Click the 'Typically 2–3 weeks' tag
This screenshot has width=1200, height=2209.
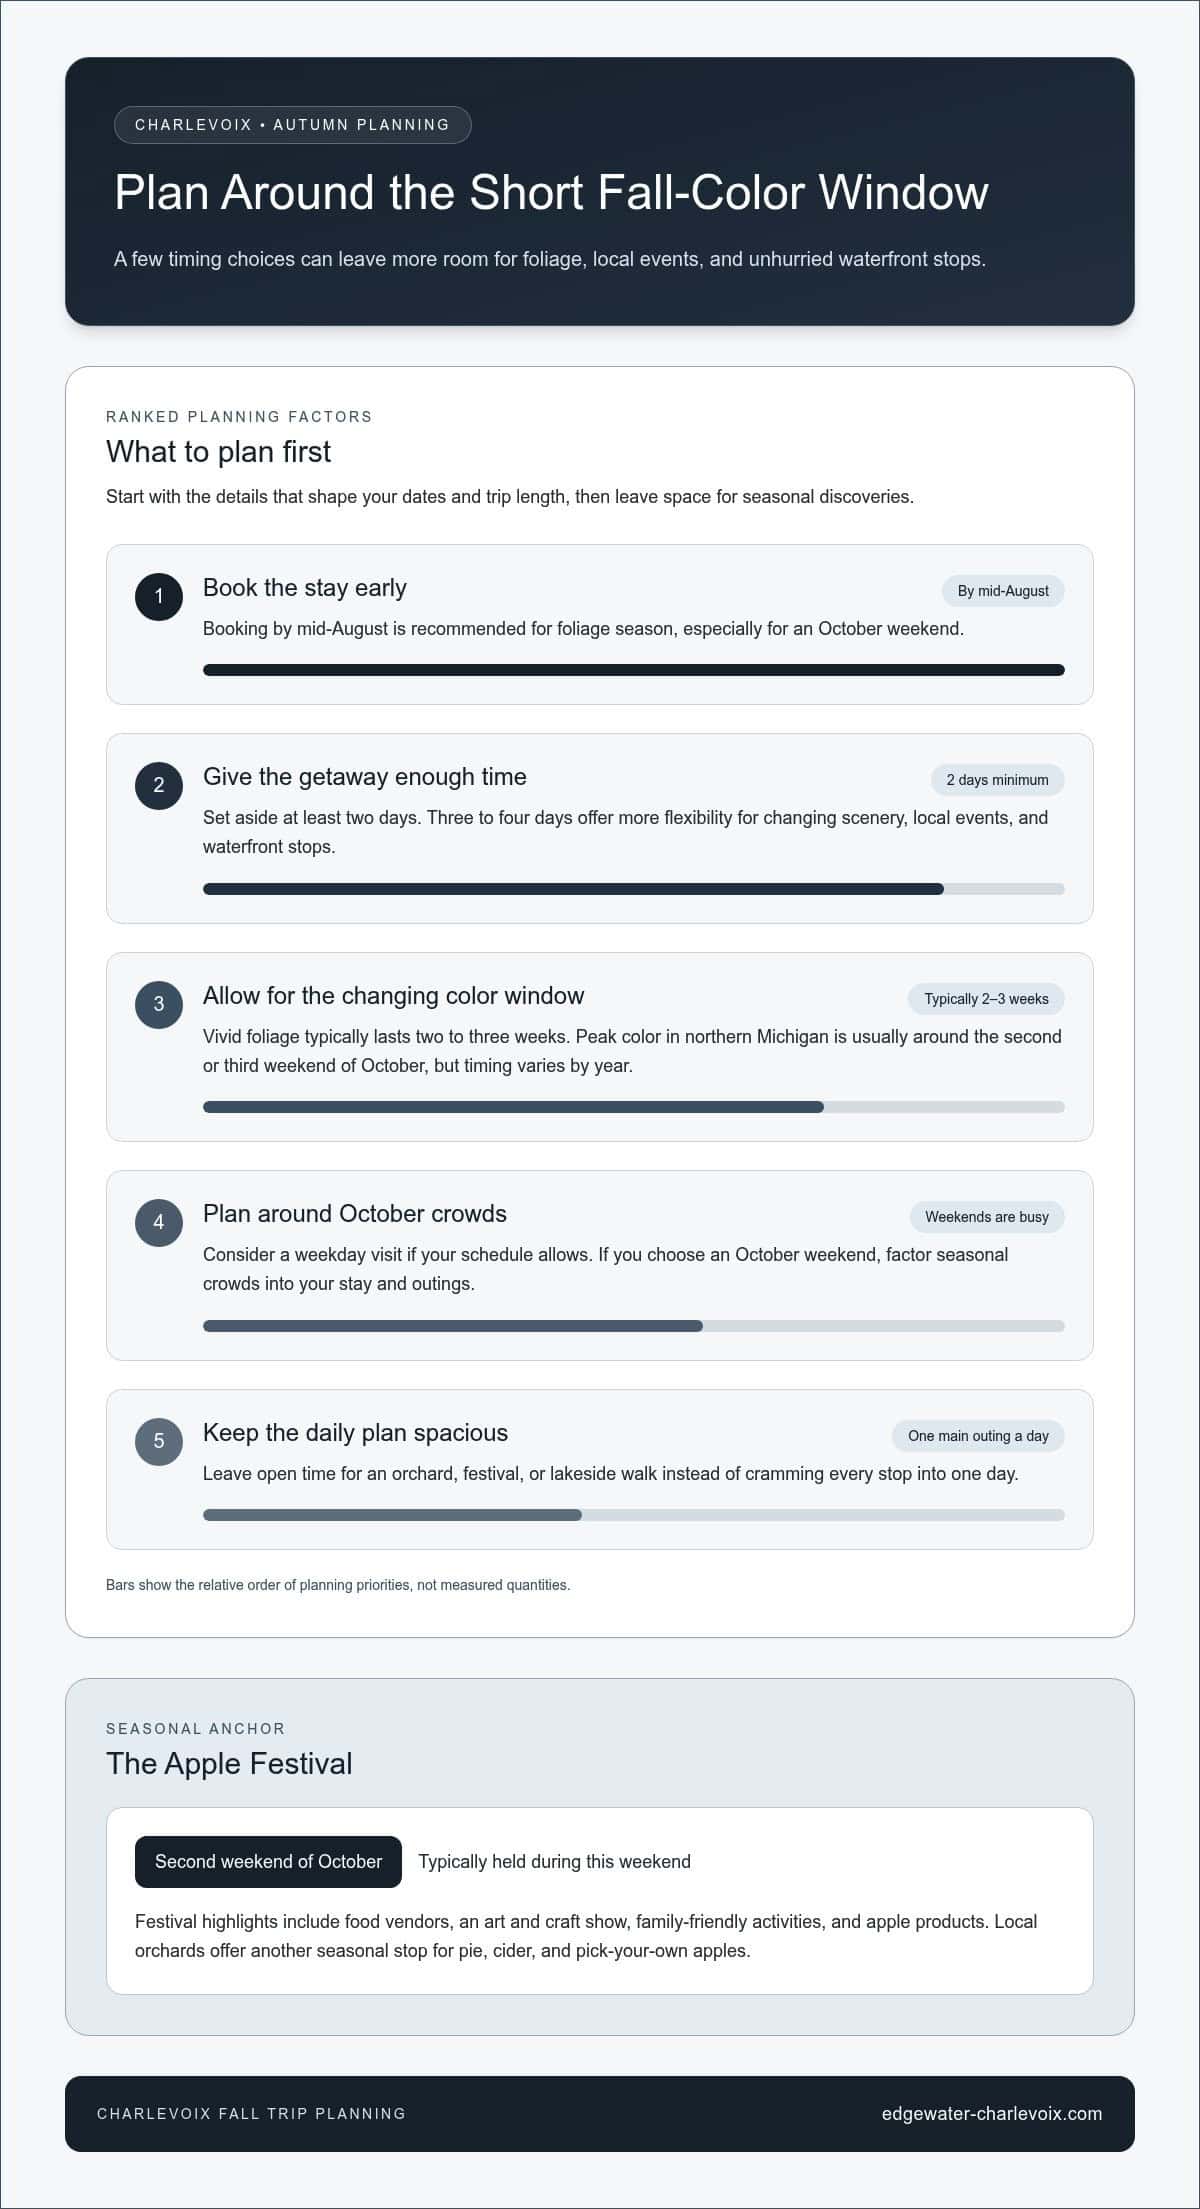click(986, 999)
